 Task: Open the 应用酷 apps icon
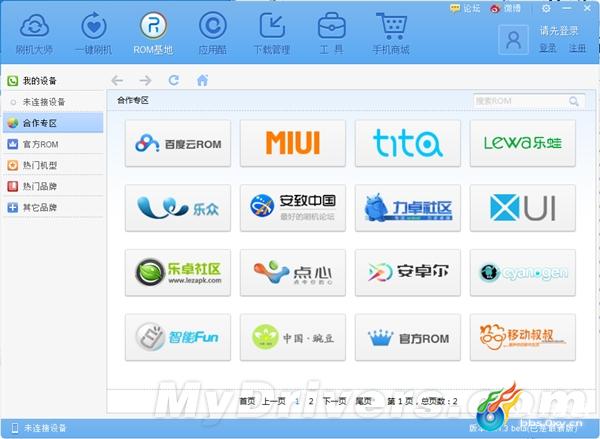[213, 26]
